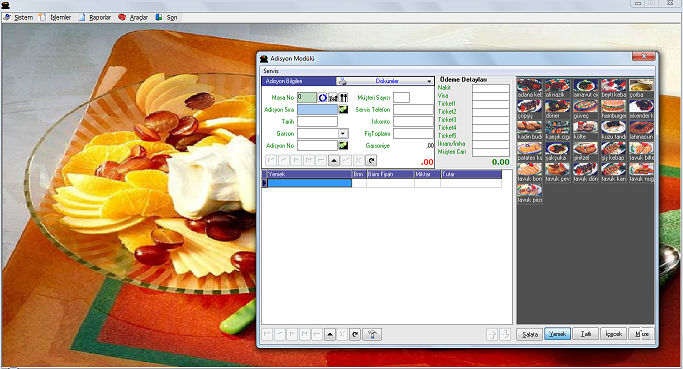Screen dimensions: 683x369
Task: Select the tavuk nugget food item
Action: (x=641, y=173)
